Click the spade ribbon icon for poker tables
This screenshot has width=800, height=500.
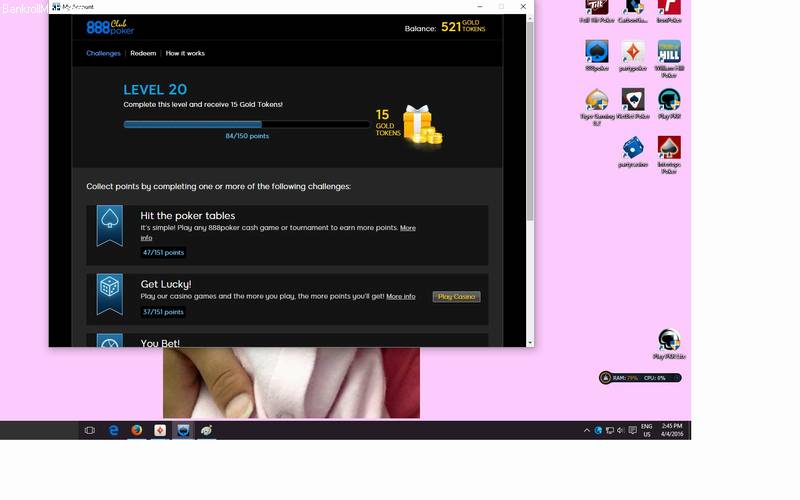coord(110,226)
